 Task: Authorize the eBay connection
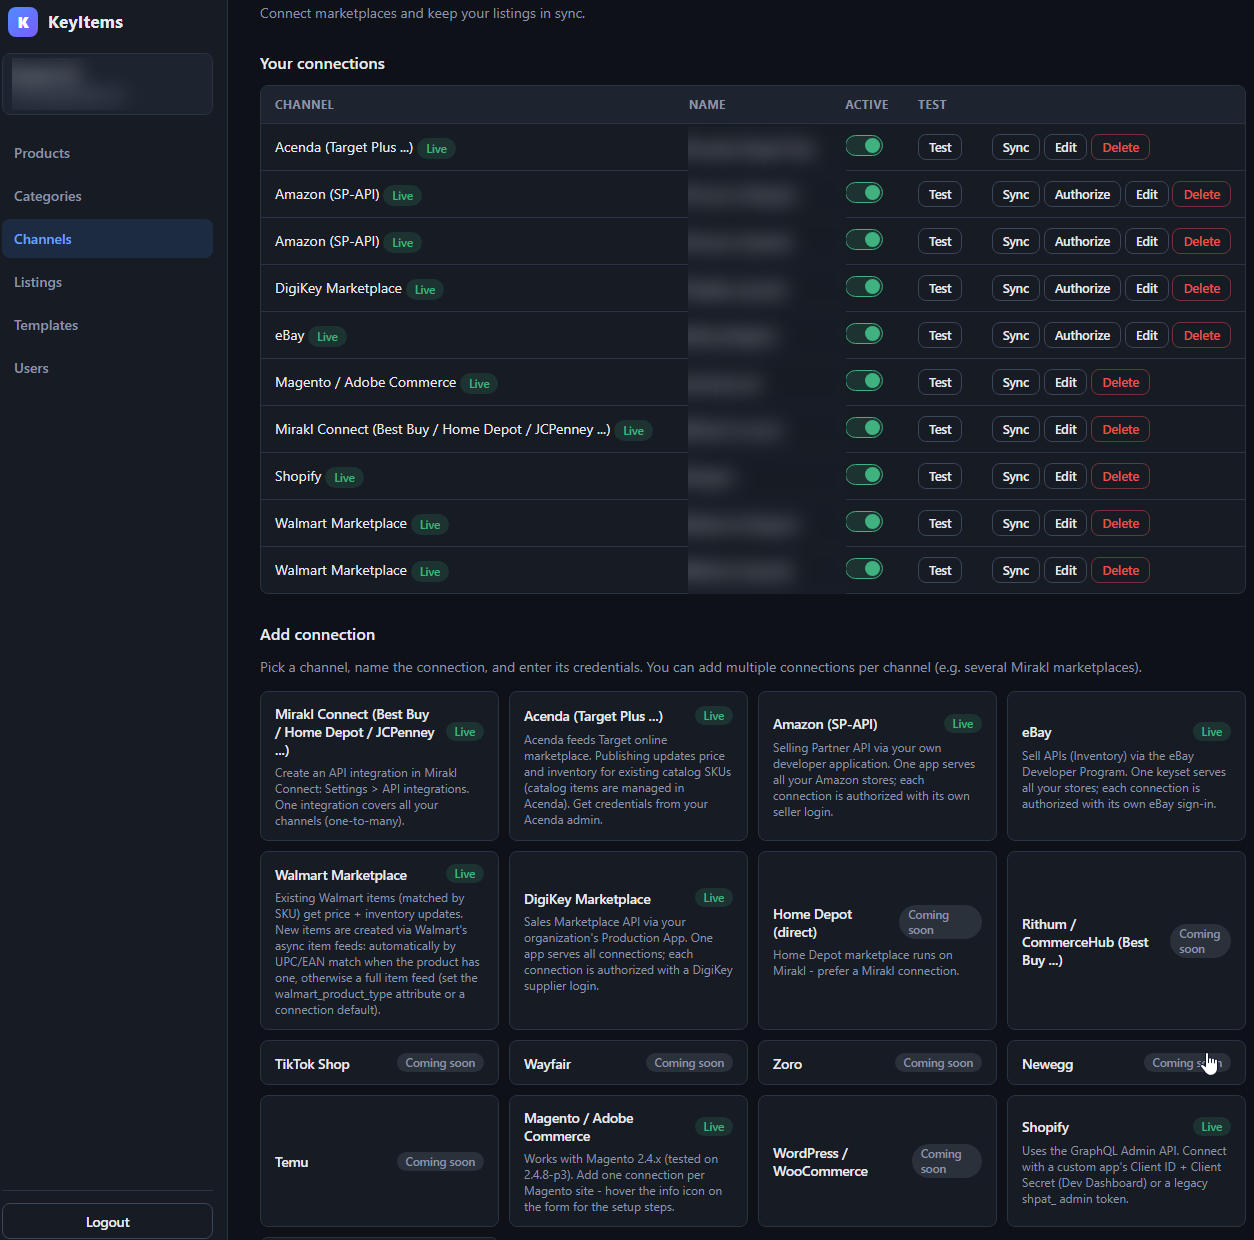click(x=1082, y=335)
